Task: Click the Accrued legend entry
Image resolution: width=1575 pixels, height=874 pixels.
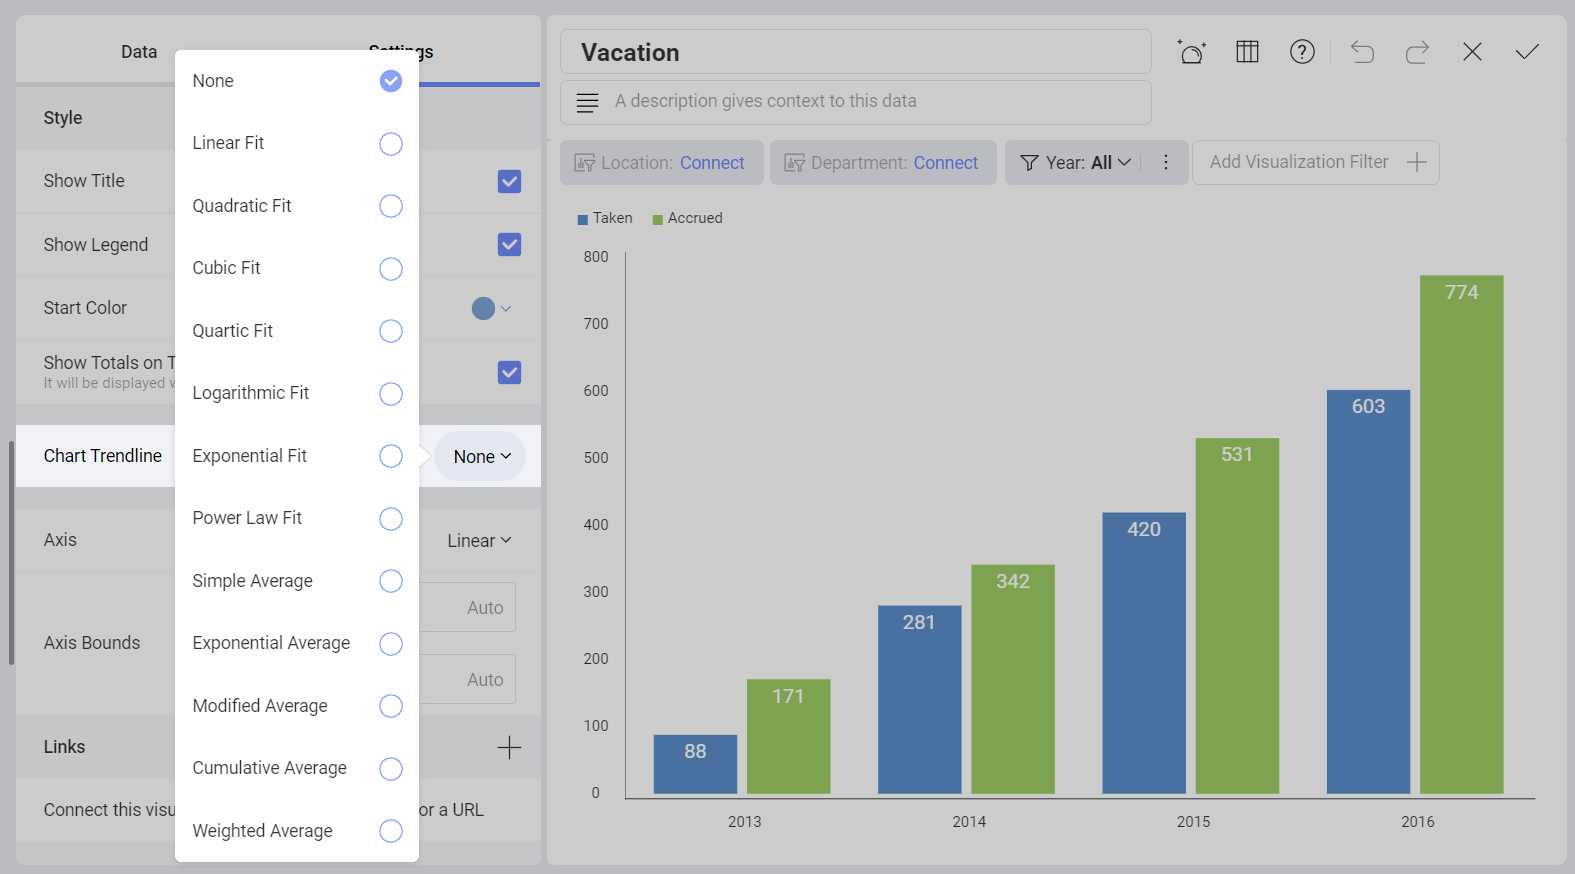Action: point(687,218)
